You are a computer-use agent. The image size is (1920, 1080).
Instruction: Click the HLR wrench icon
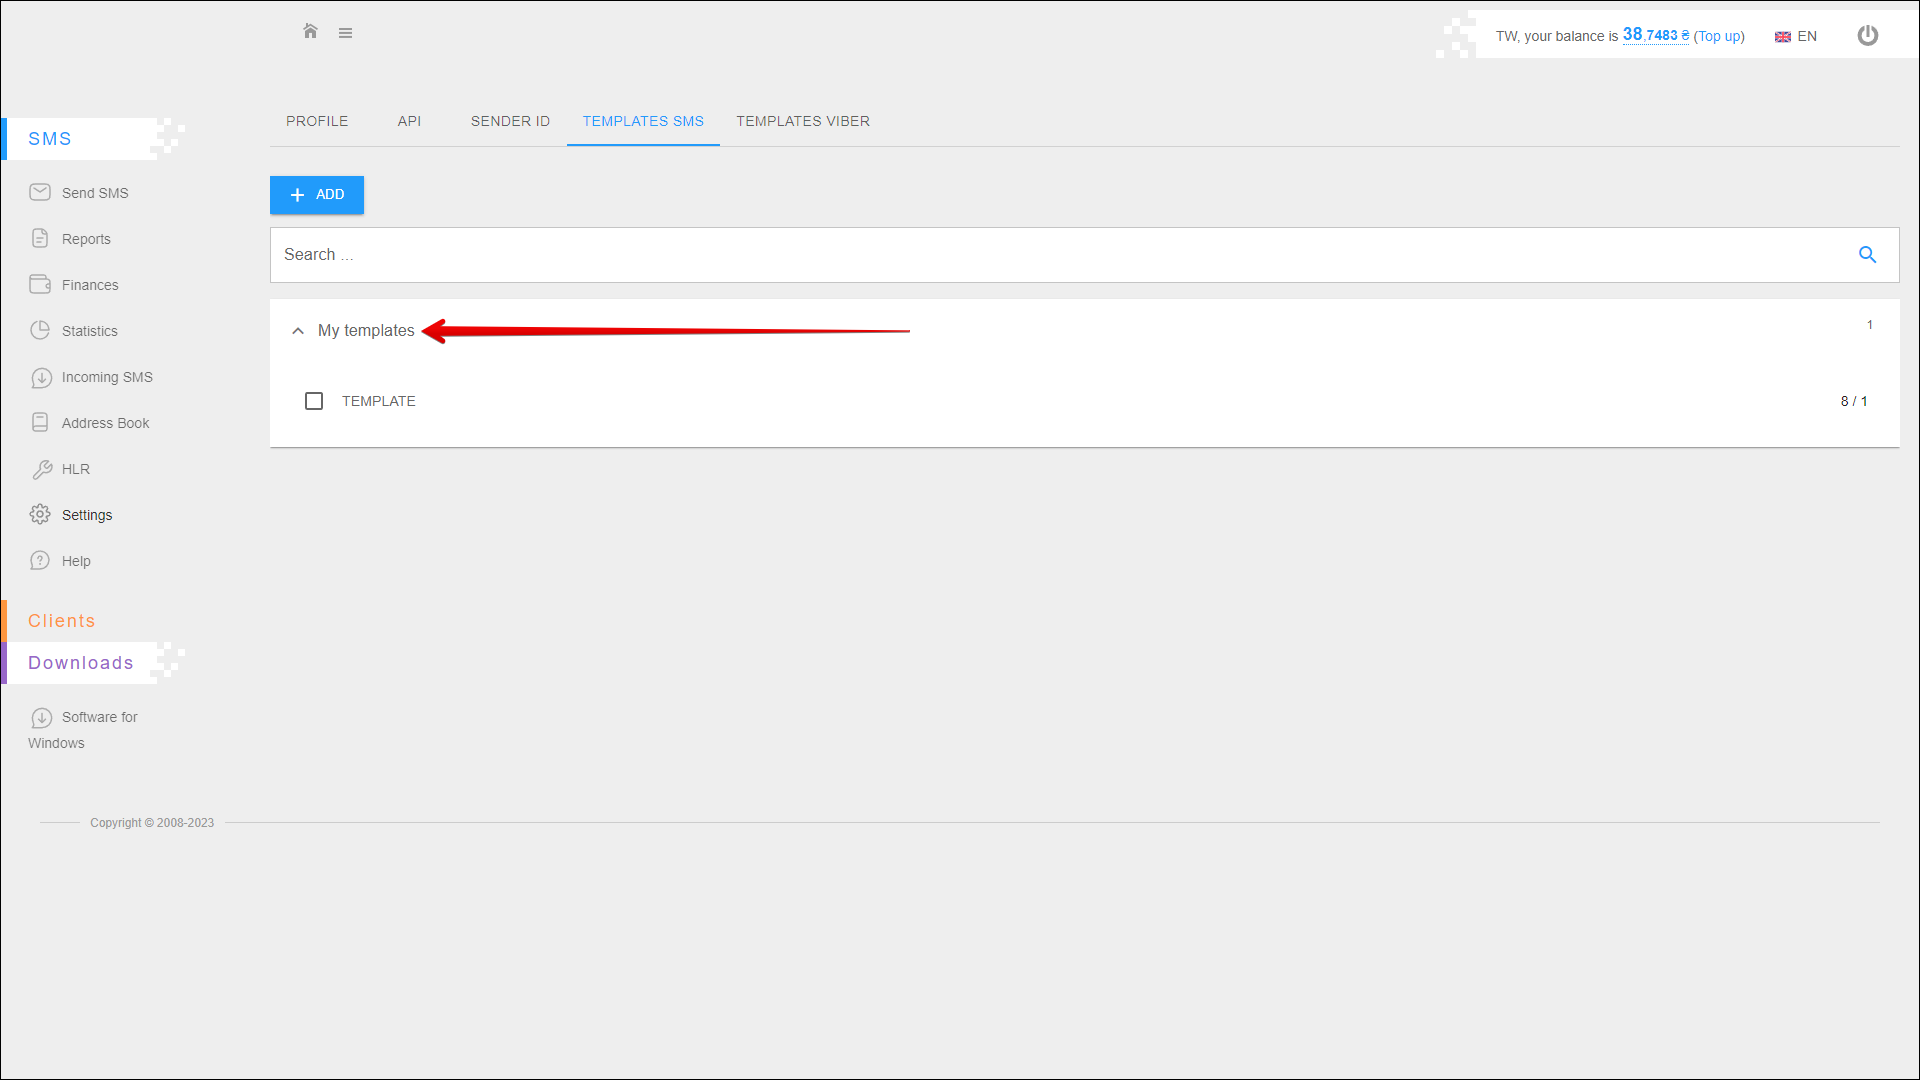(x=41, y=469)
